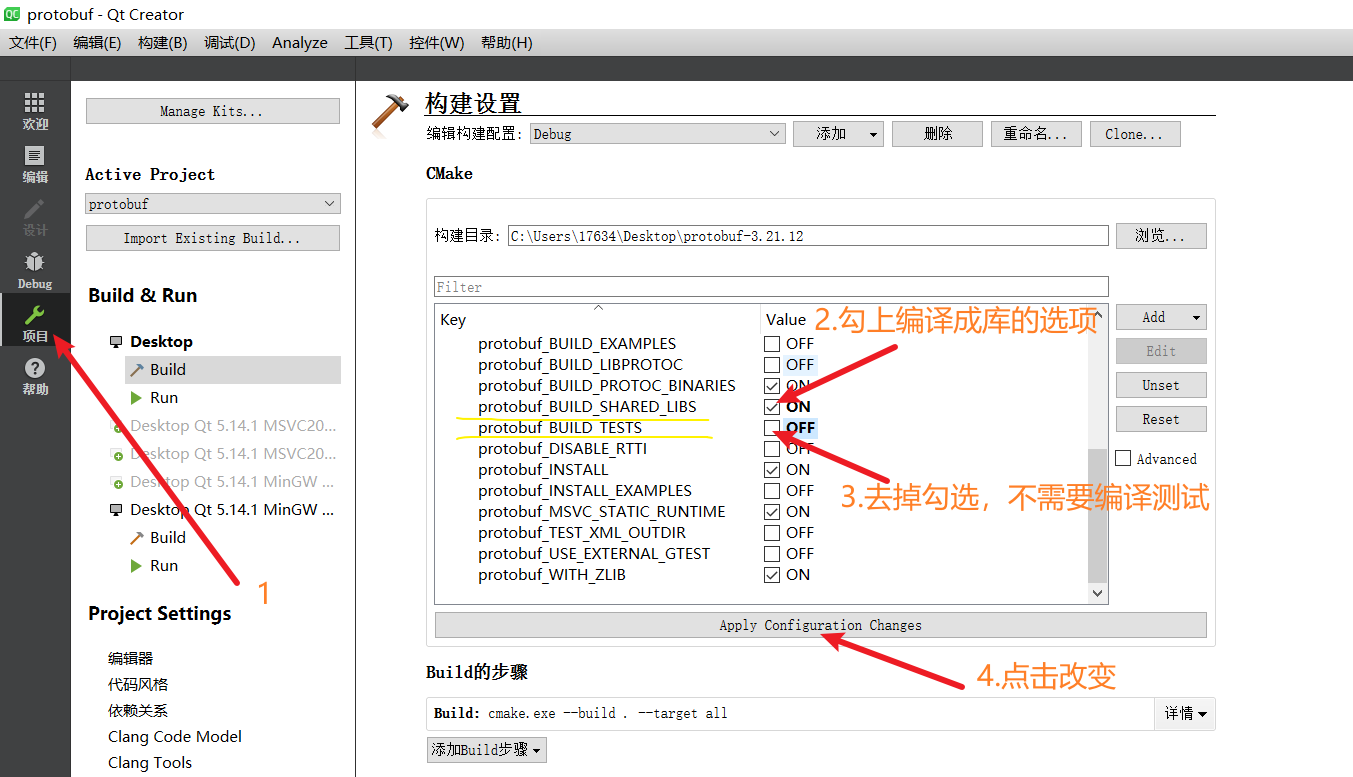1353x777 pixels.
Task: Toggle protobuf_BUILD_PROTOC_BINARIES checkbox
Action: pos(772,386)
